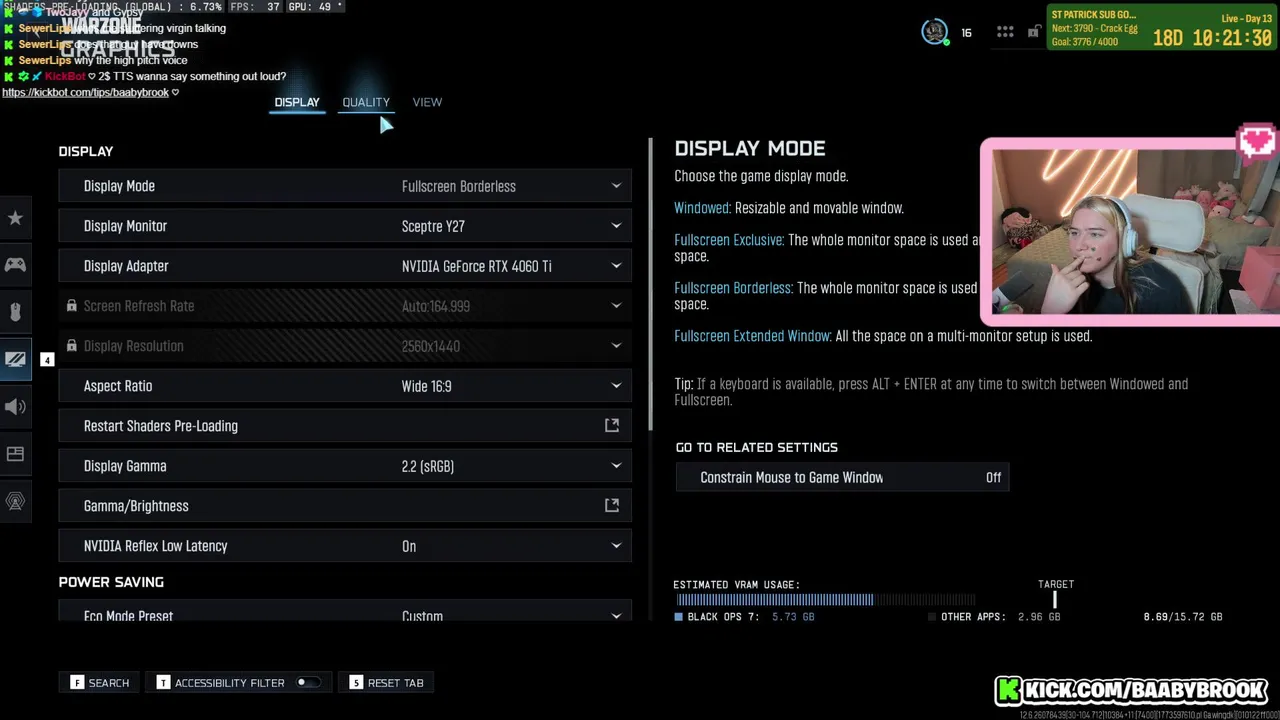Switch to the Quality tab

(x=366, y=102)
